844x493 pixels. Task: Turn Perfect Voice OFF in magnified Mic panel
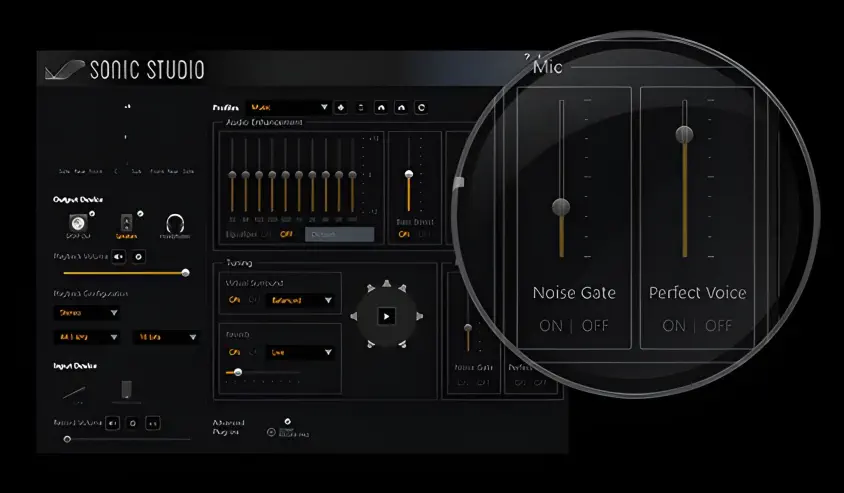(x=719, y=326)
